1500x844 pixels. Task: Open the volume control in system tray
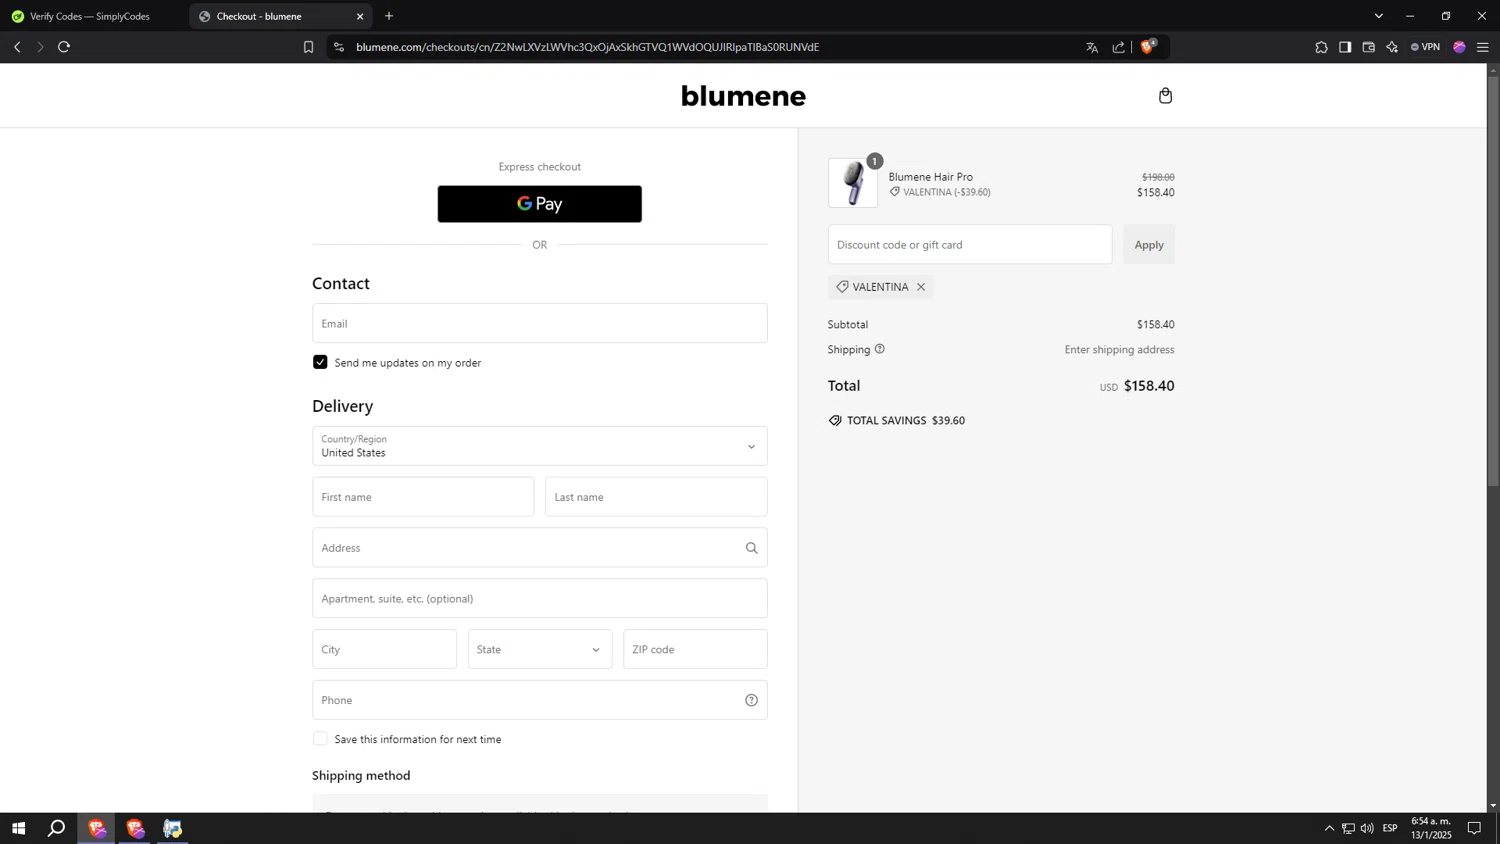coord(1367,828)
